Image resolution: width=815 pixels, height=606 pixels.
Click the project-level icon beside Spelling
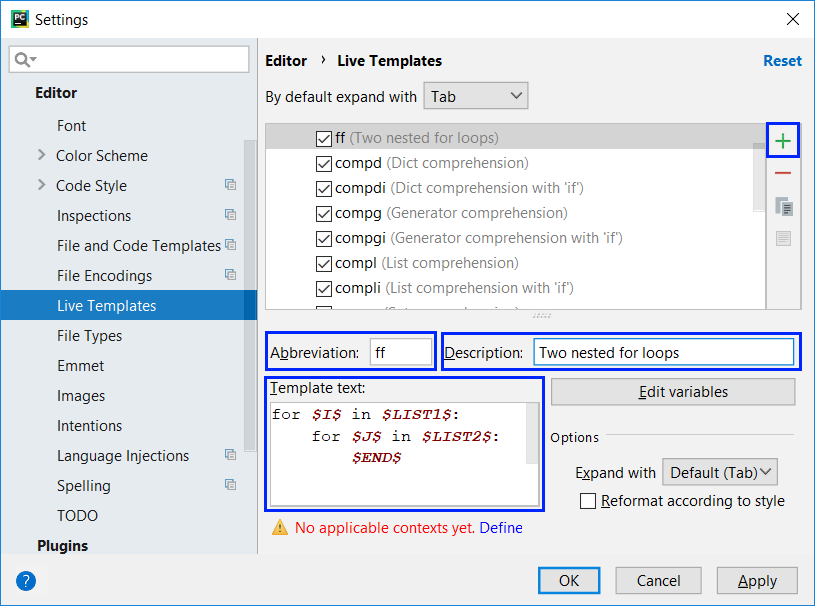pyautogui.click(x=230, y=485)
